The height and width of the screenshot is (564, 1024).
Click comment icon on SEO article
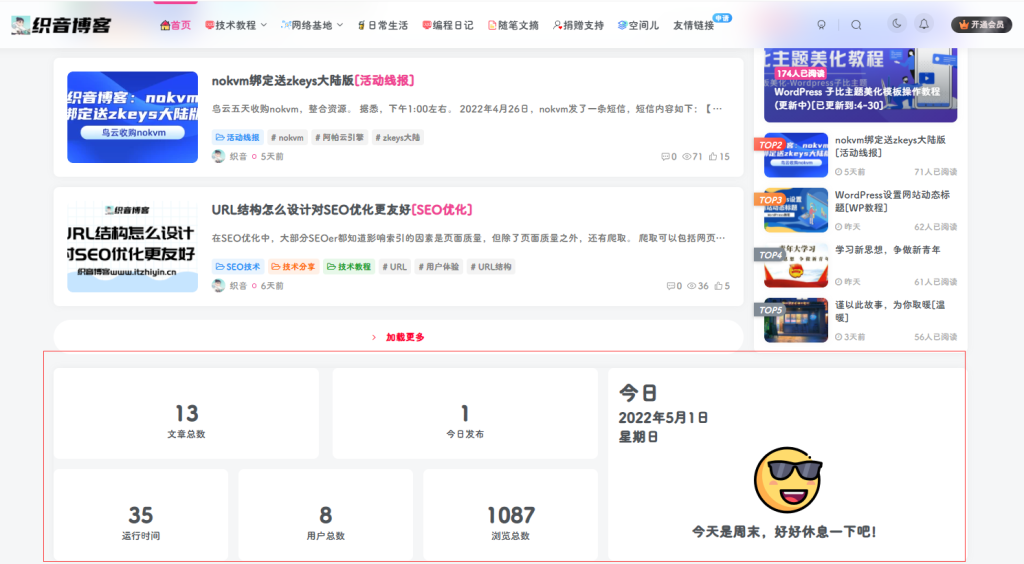[x=670, y=286]
